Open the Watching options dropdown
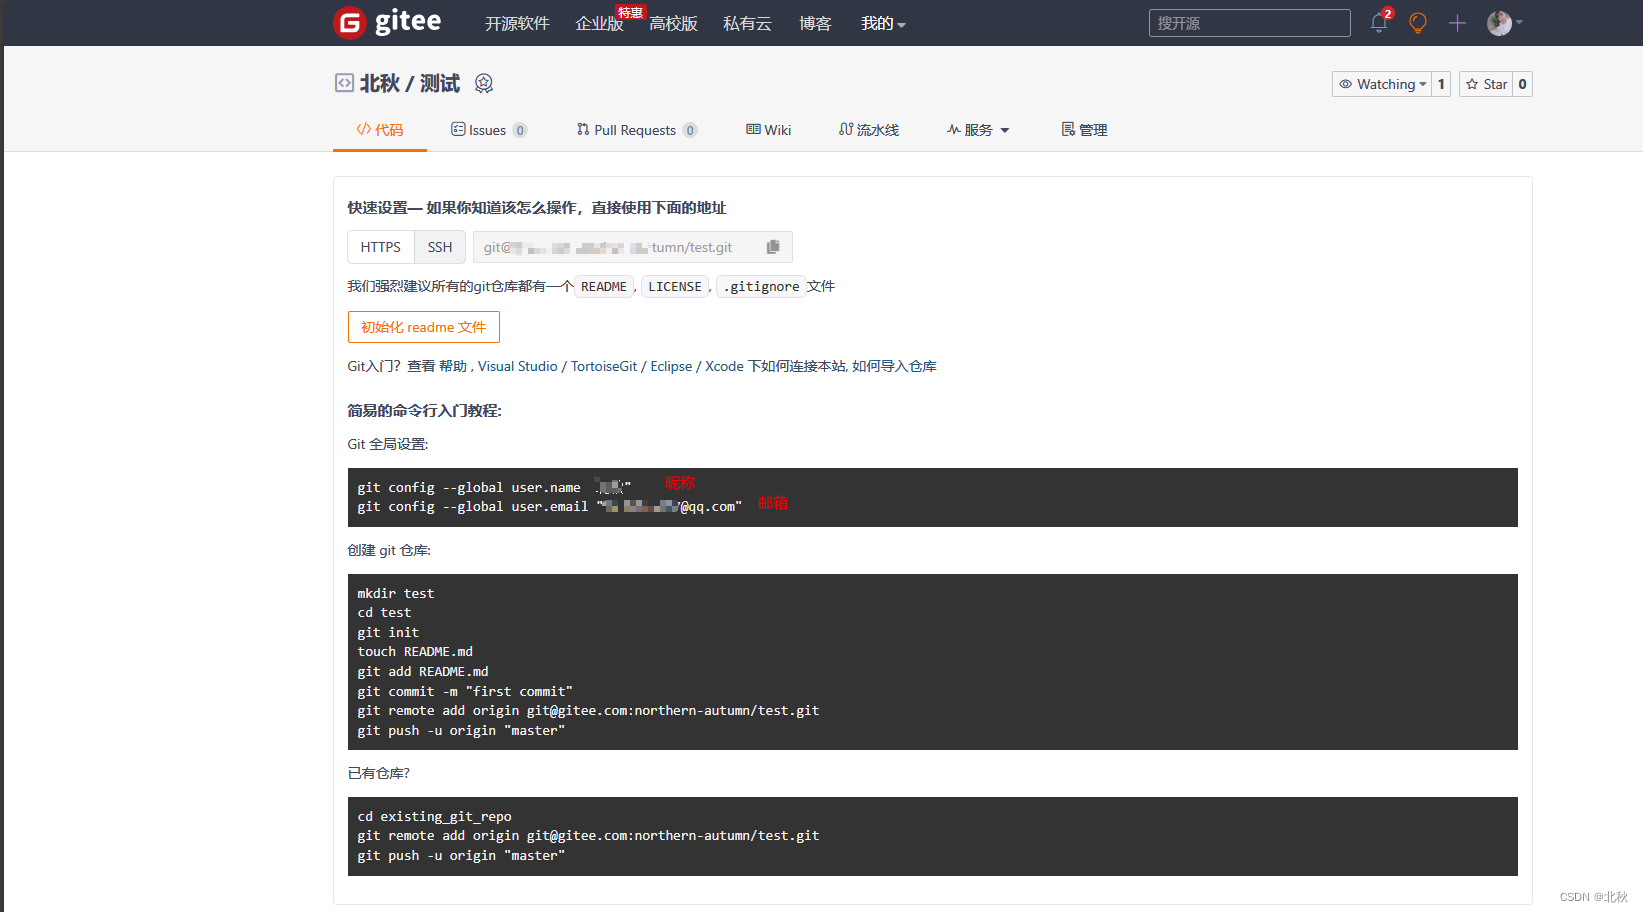Image resolution: width=1643 pixels, height=912 pixels. point(1382,84)
